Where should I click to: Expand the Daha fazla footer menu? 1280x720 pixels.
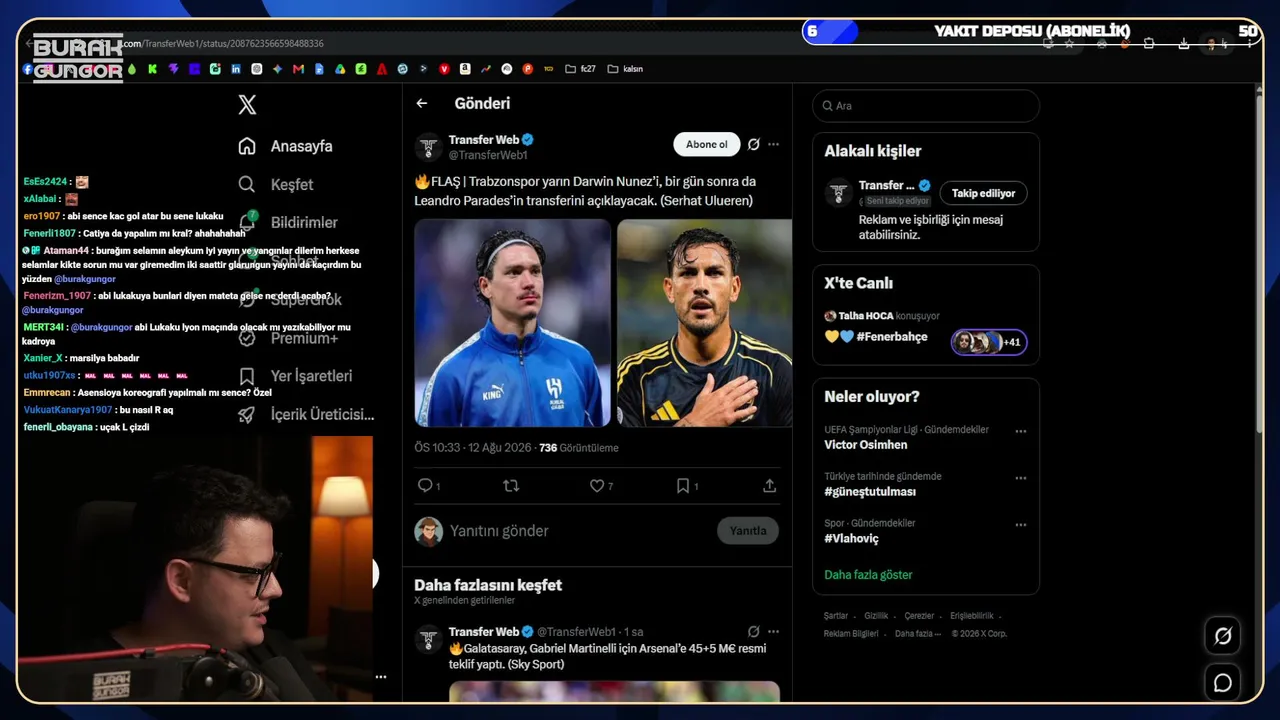coord(916,634)
